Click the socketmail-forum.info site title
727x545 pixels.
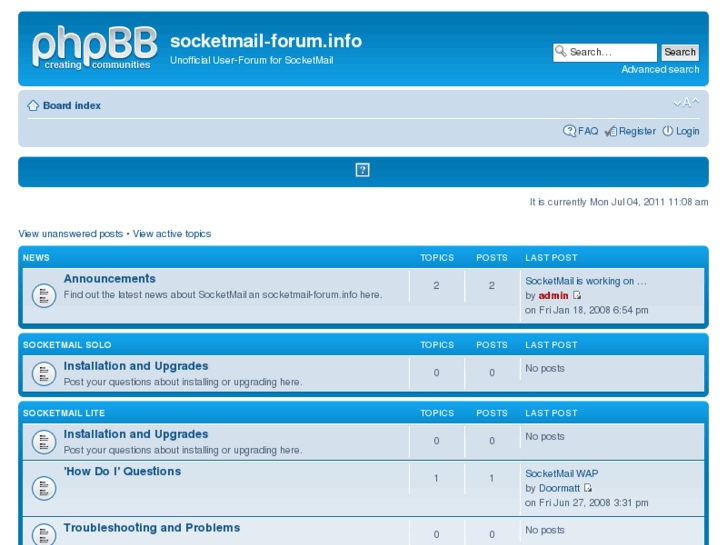pos(266,41)
